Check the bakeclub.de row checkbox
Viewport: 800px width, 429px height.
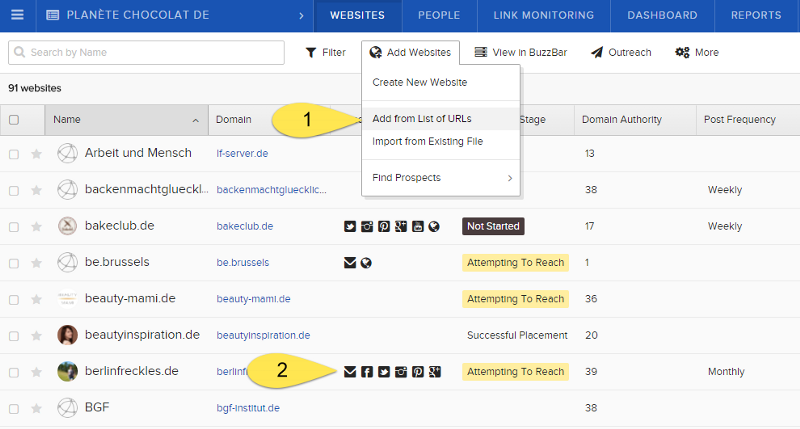pyautogui.click(x=14, y=227)
